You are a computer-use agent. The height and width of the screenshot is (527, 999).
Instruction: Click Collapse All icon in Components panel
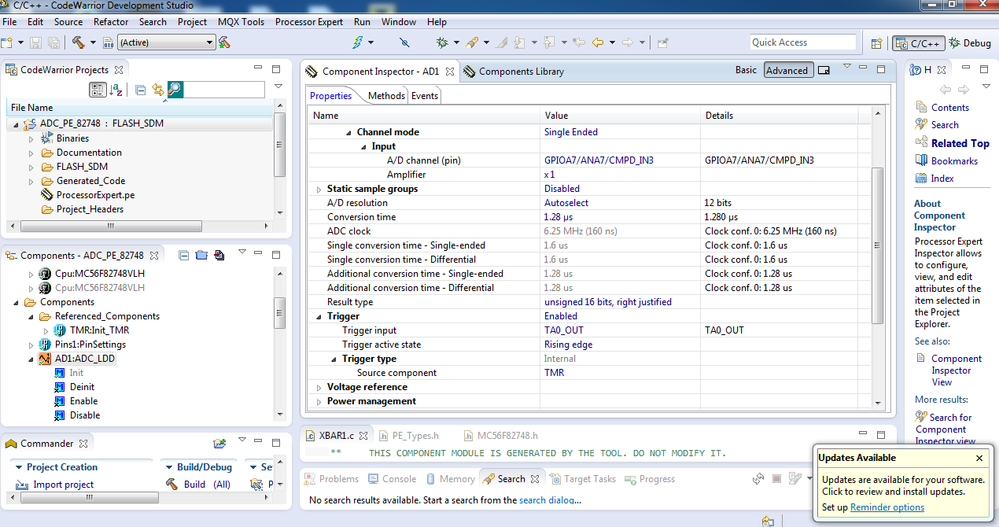(183, 256)
